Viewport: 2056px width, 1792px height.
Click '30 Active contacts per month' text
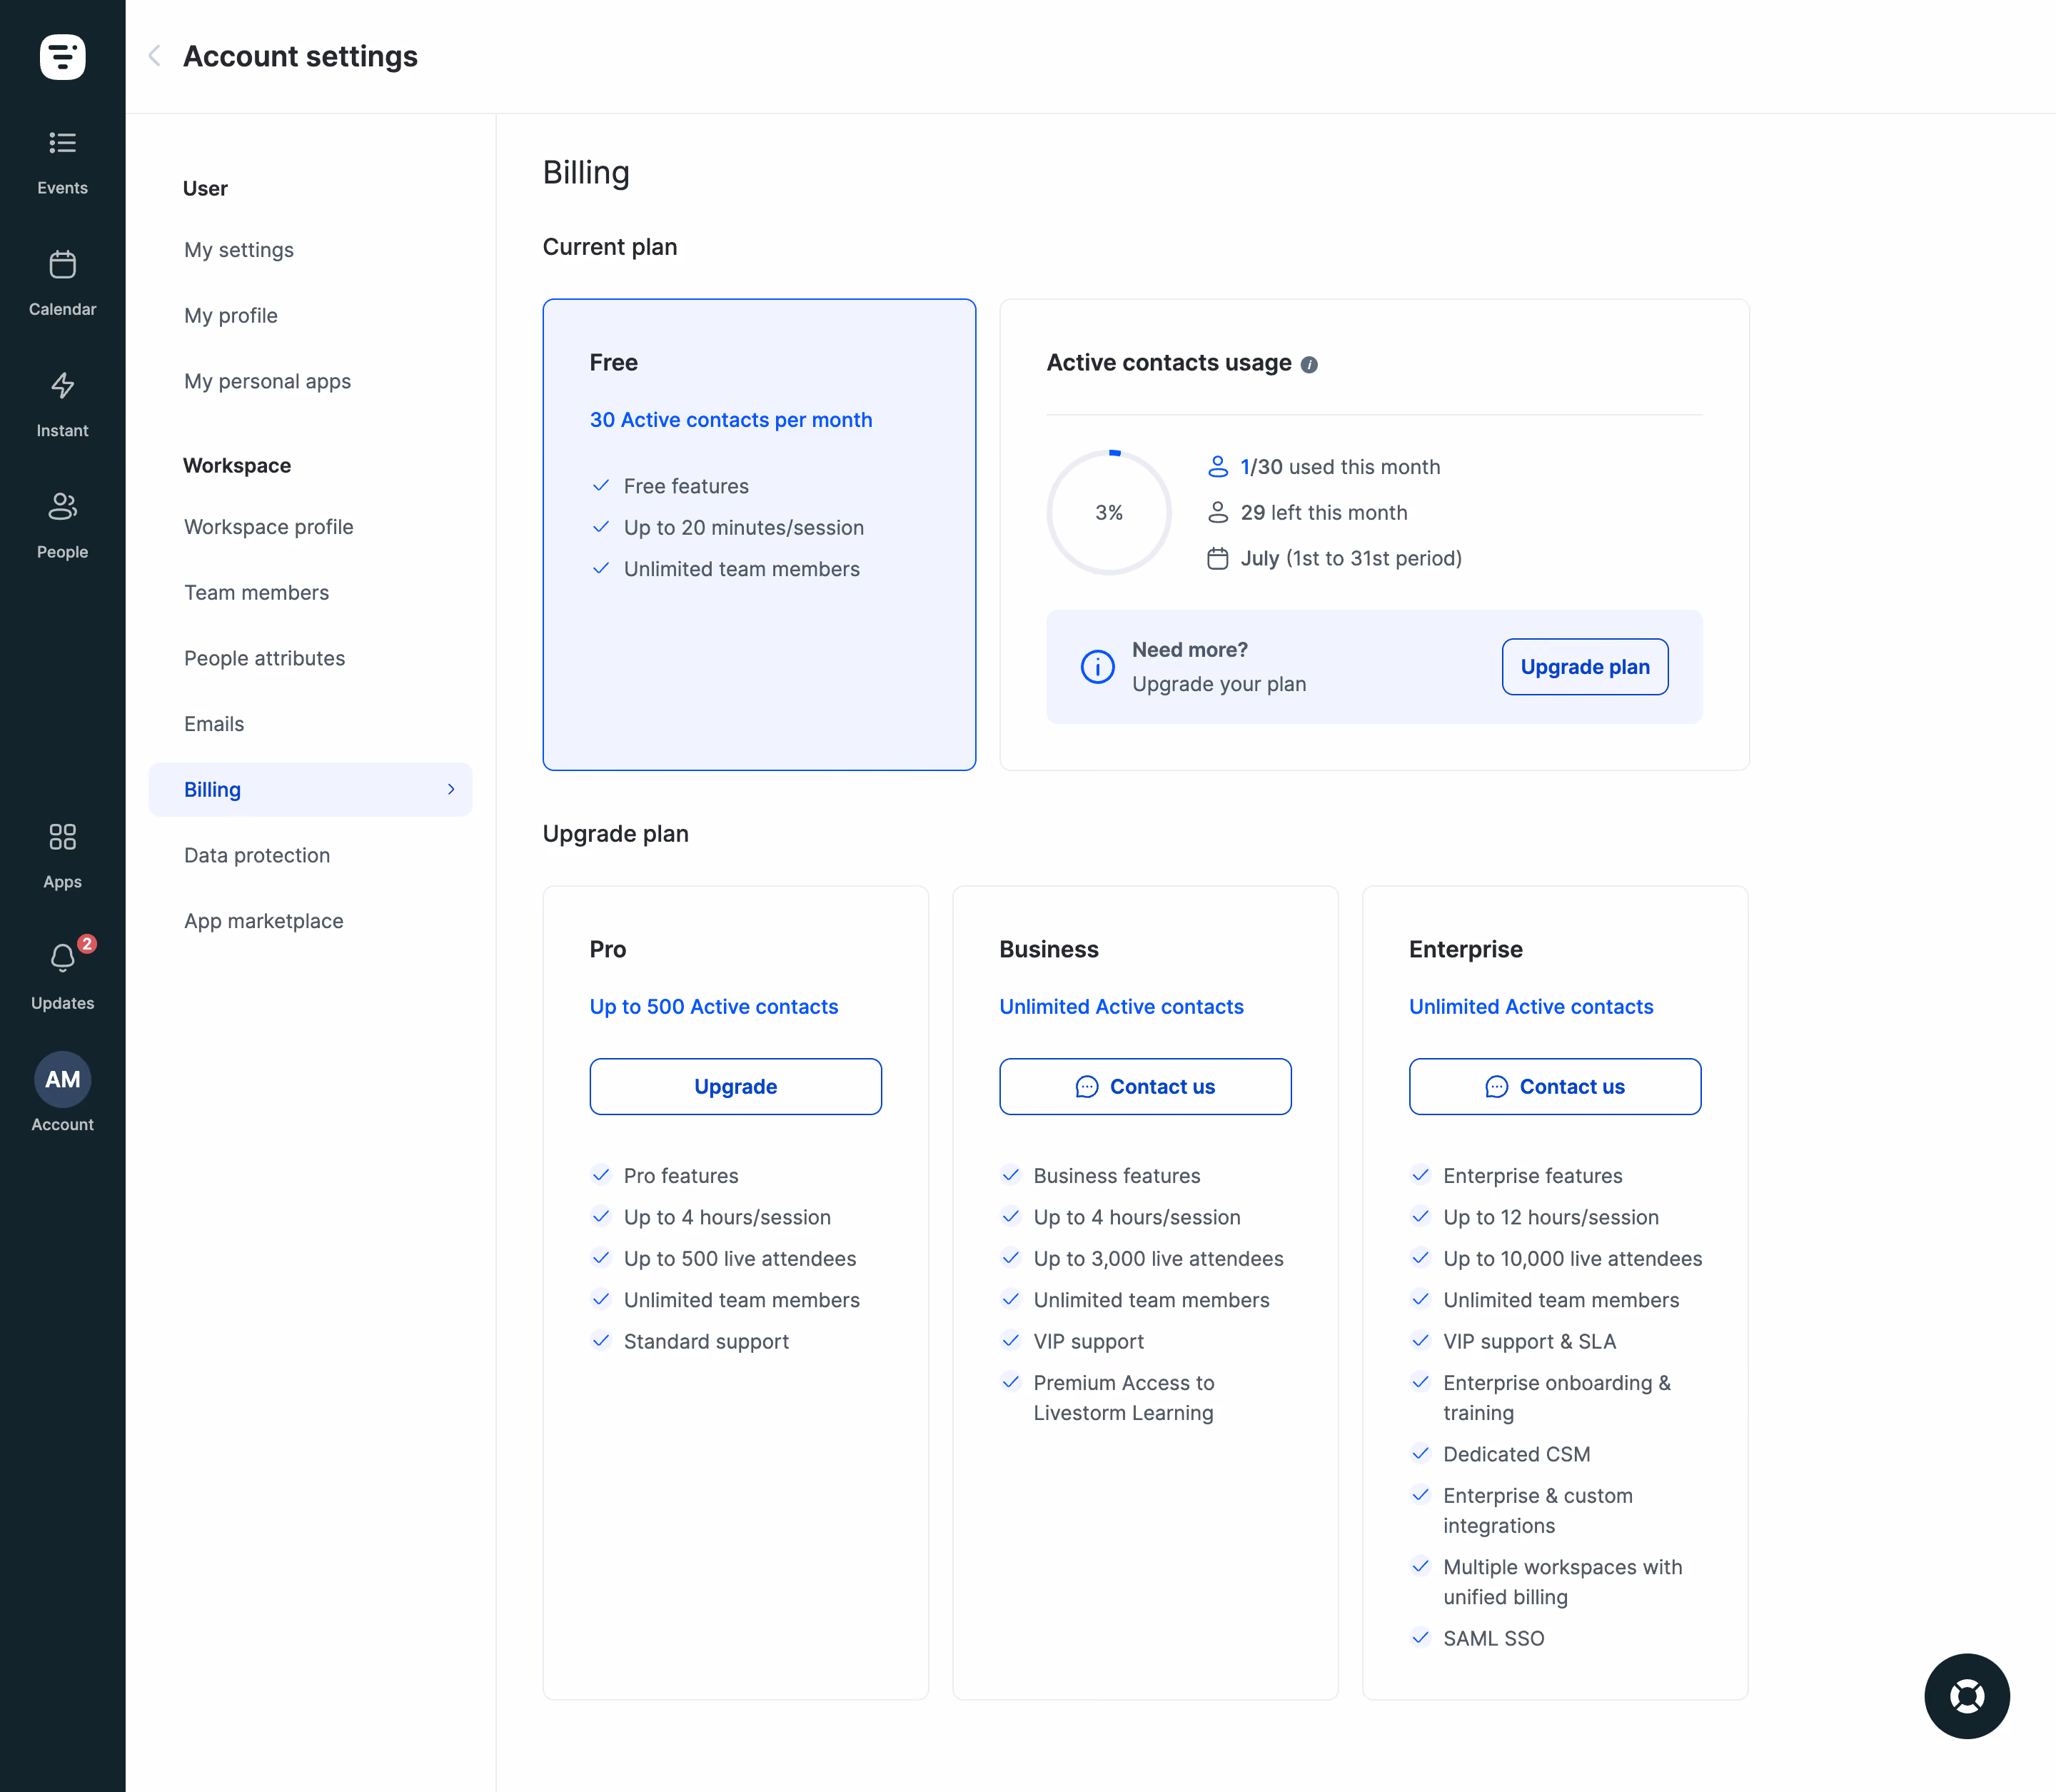(x=731, y=420)
